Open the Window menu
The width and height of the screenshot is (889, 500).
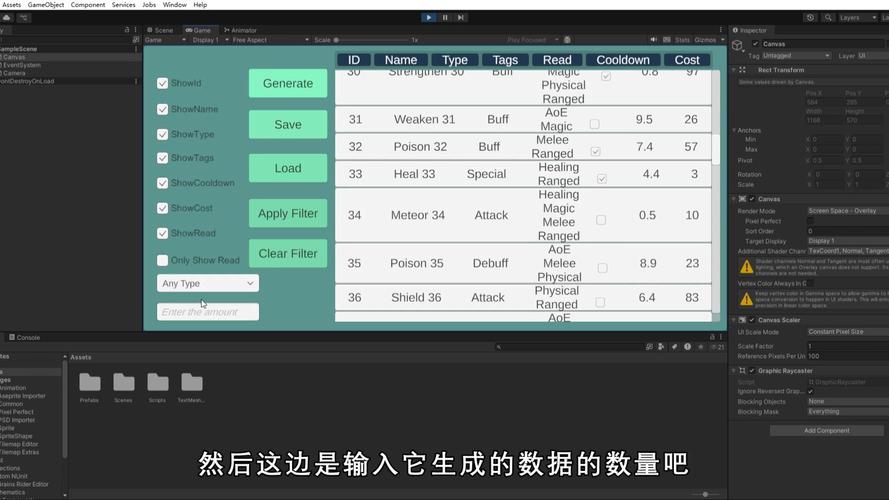coord(175,5)
